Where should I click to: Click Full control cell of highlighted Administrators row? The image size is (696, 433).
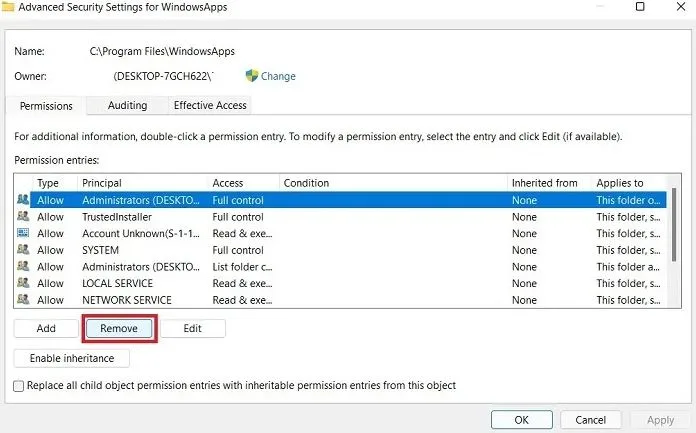238,200
